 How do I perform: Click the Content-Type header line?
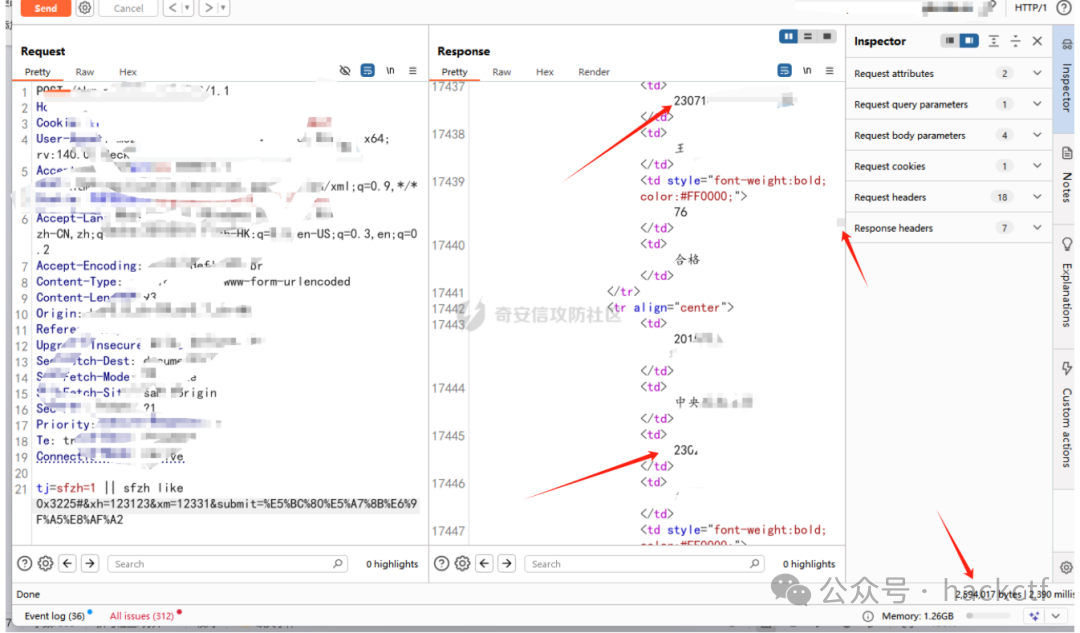[x=193, y=282]
